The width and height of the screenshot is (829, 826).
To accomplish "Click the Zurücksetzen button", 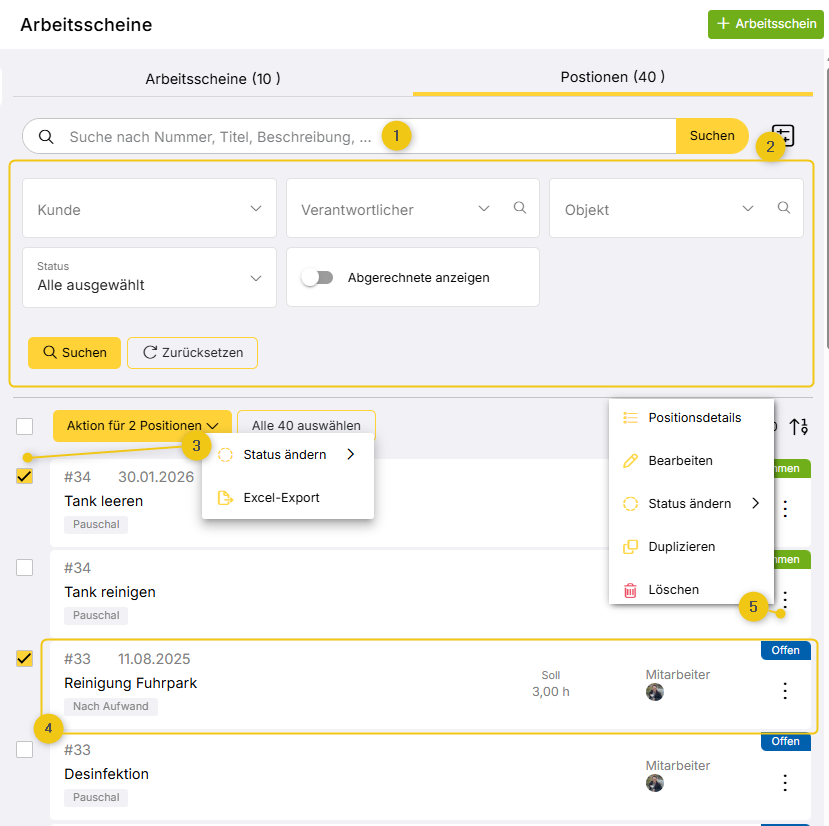I will tap(192, 353).
